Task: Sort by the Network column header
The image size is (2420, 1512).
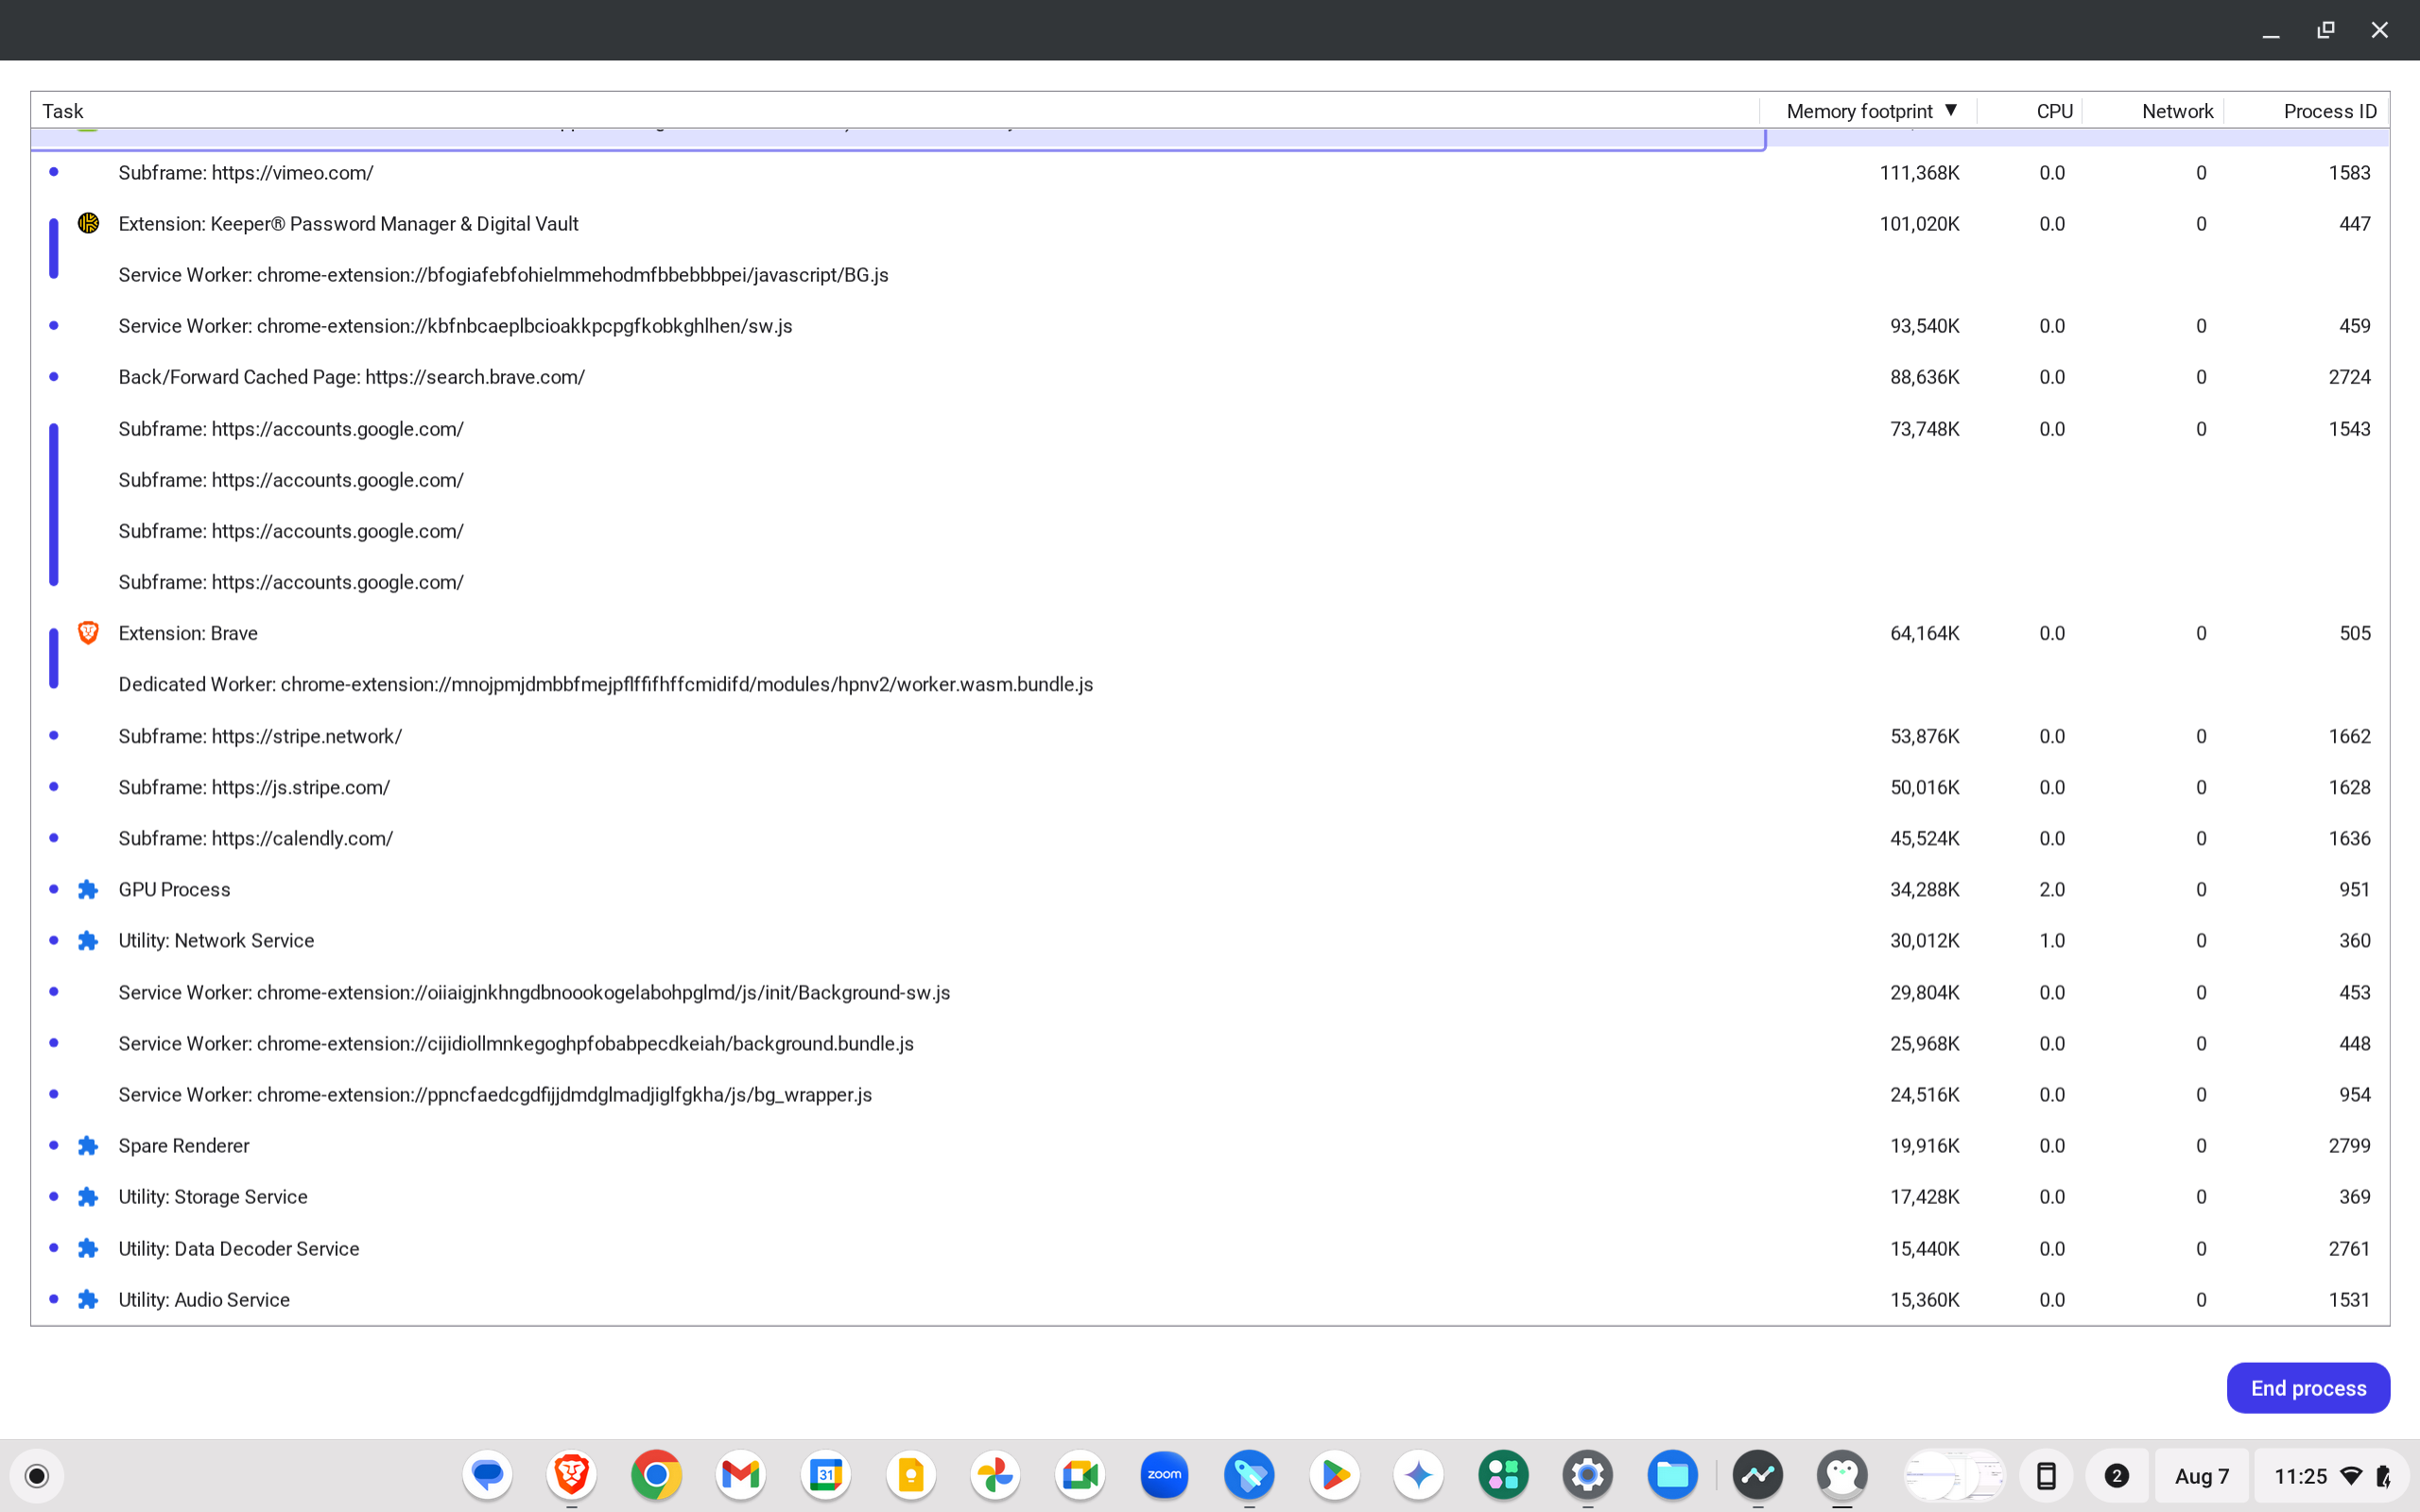Action: pos(2154,111)
